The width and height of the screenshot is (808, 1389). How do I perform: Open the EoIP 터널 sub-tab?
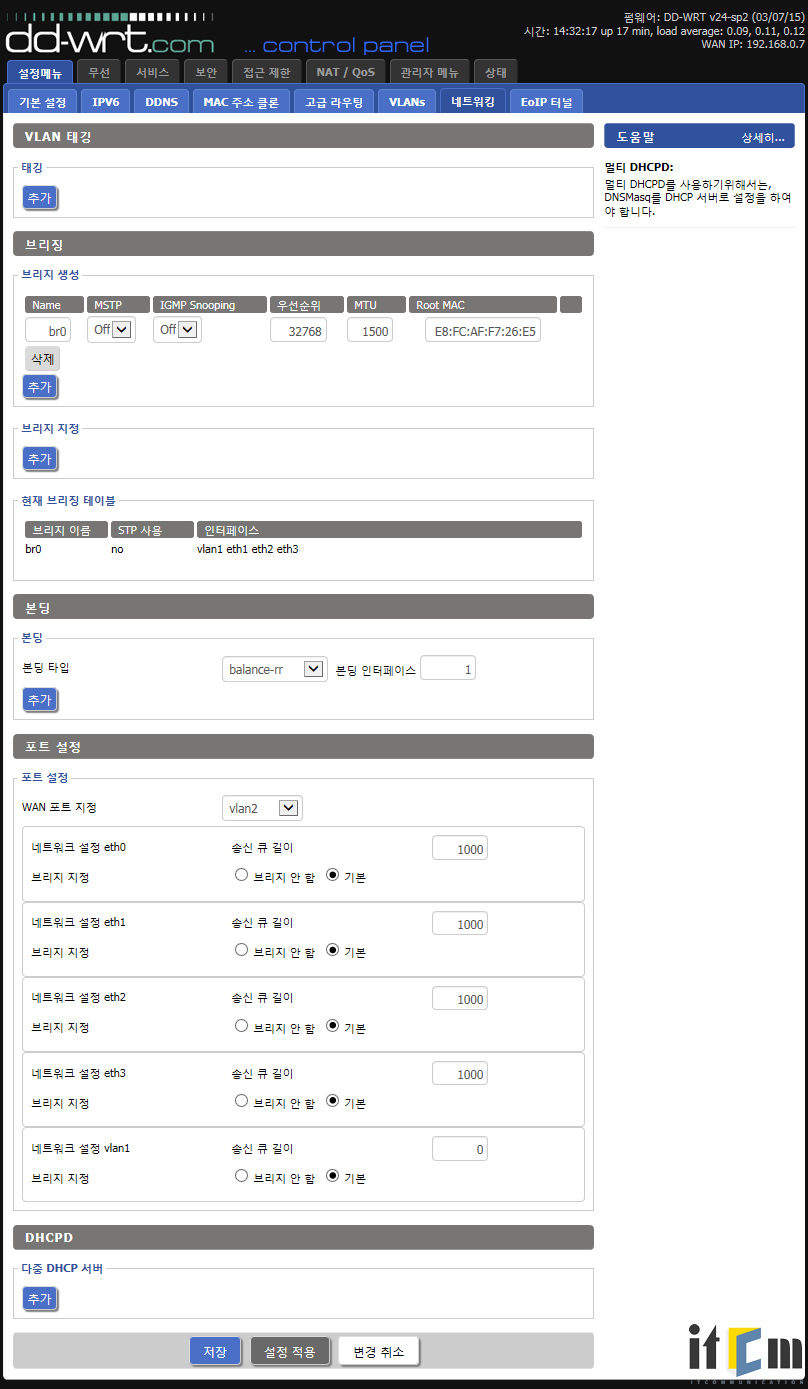click(546, 101)
